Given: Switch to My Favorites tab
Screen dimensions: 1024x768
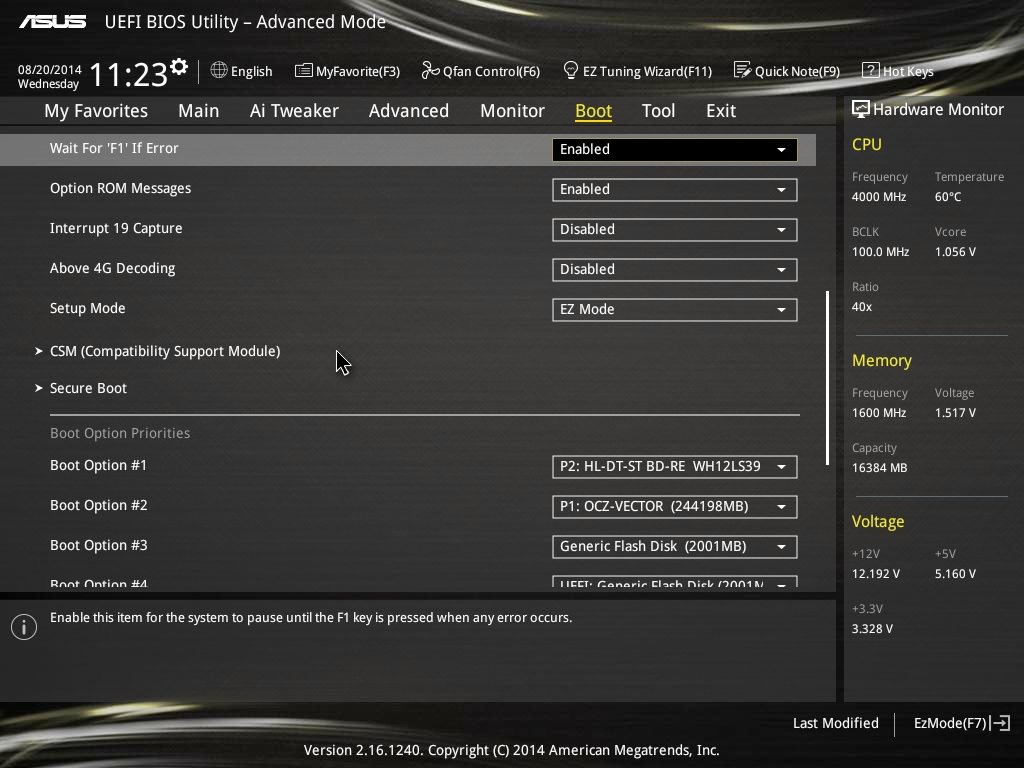Looking at the screenshot, I should (x=96, y=110).
